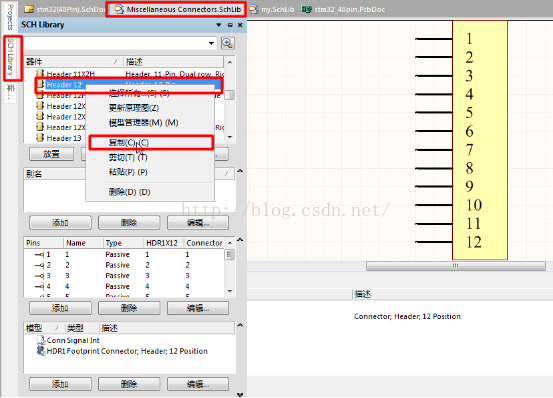Collapse the model section chevron
This screenshot has width=553, height=398.
tap(240, 325)
